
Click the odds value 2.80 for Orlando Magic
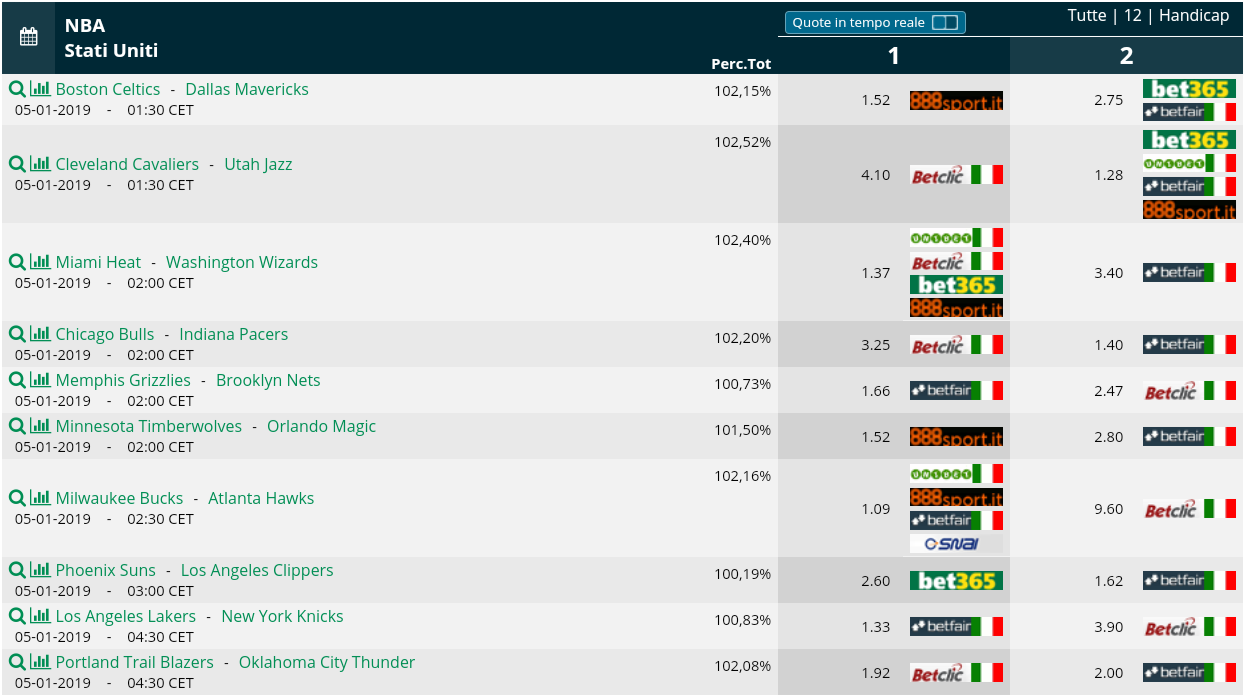[x=1108, y=437]
